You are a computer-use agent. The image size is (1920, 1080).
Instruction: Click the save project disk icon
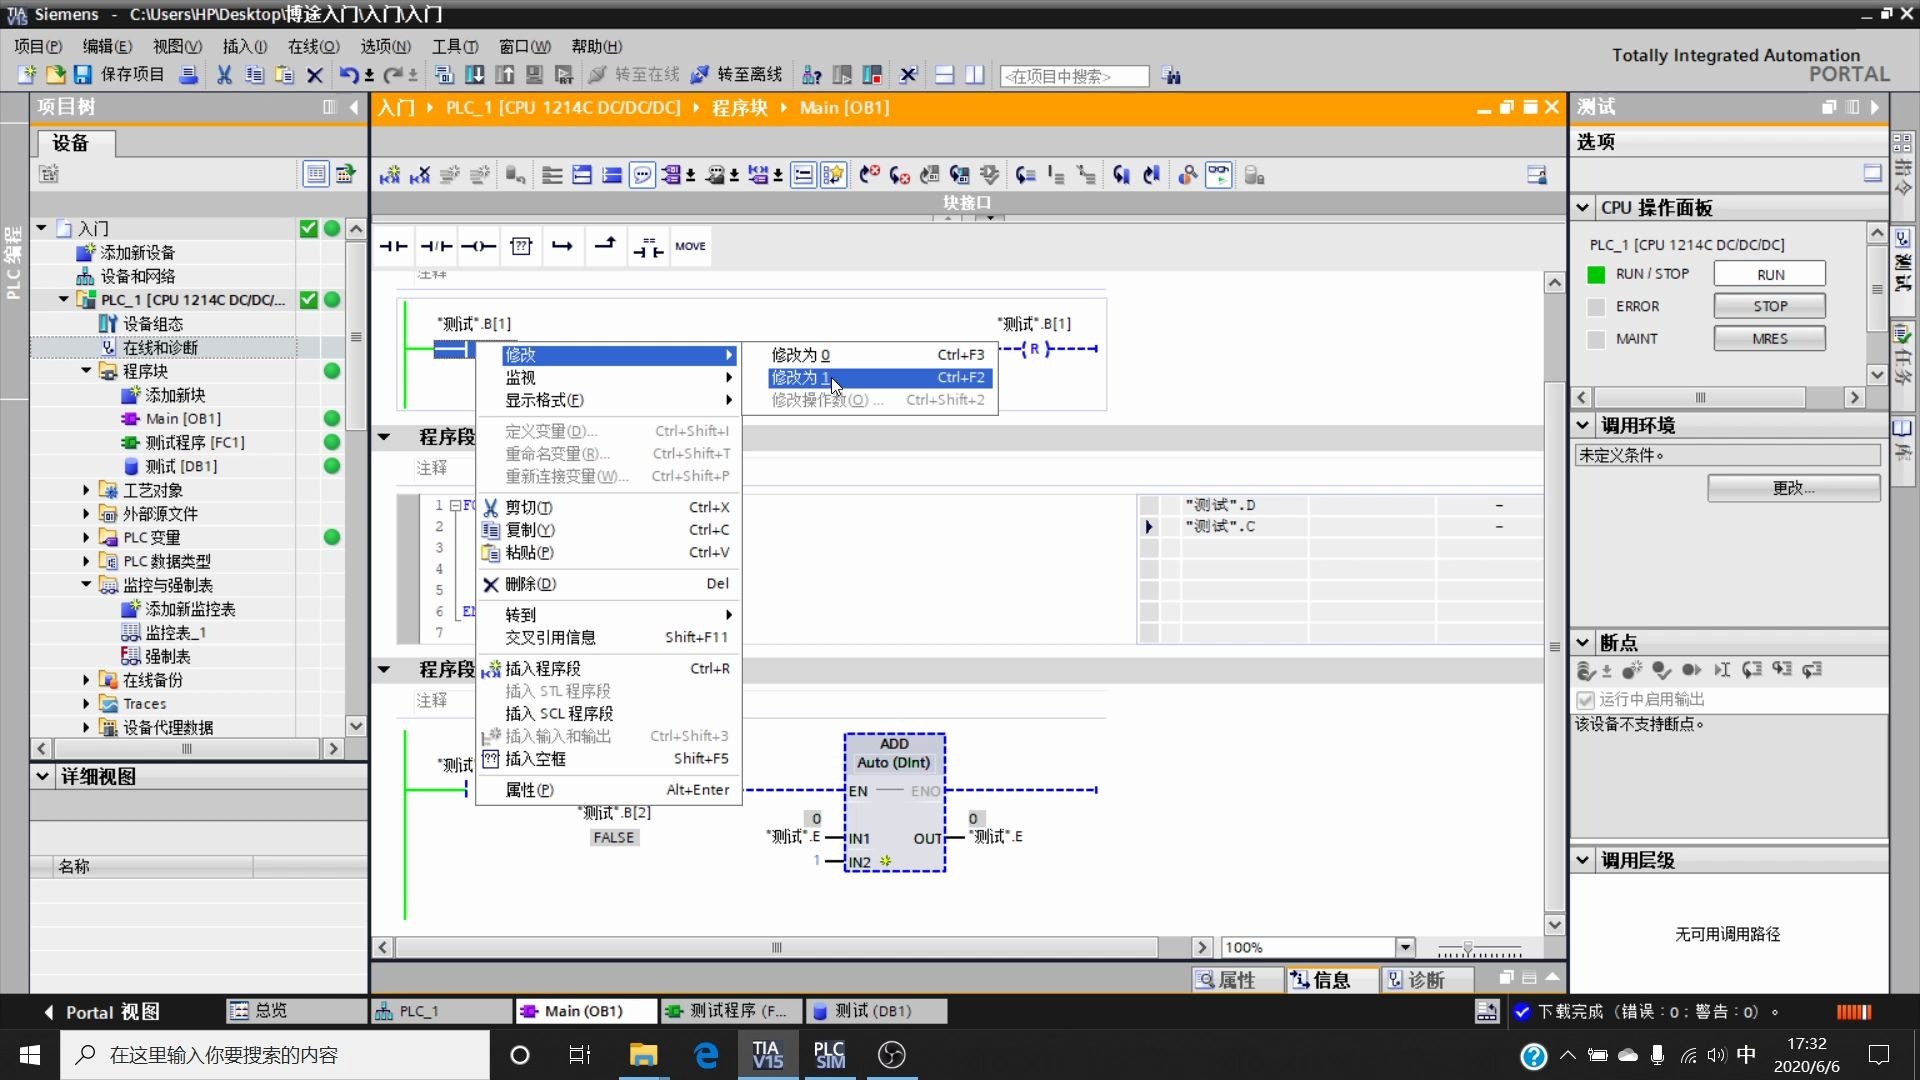[x=83, y=75]
